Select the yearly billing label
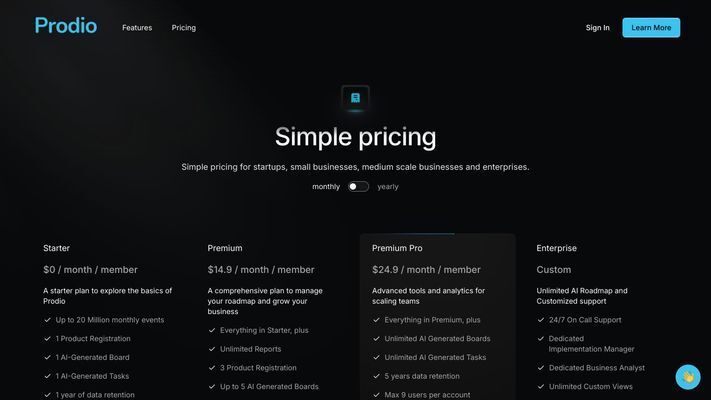 pos(388,186)
